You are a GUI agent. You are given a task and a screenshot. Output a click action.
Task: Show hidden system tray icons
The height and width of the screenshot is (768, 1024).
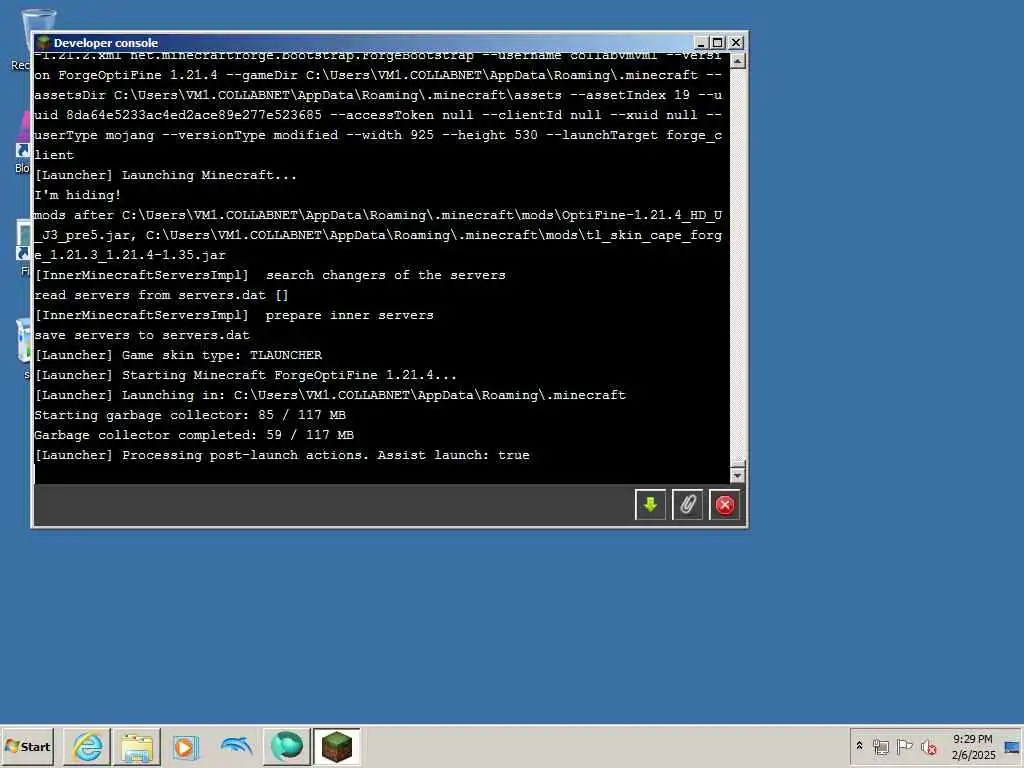(859, 746)
